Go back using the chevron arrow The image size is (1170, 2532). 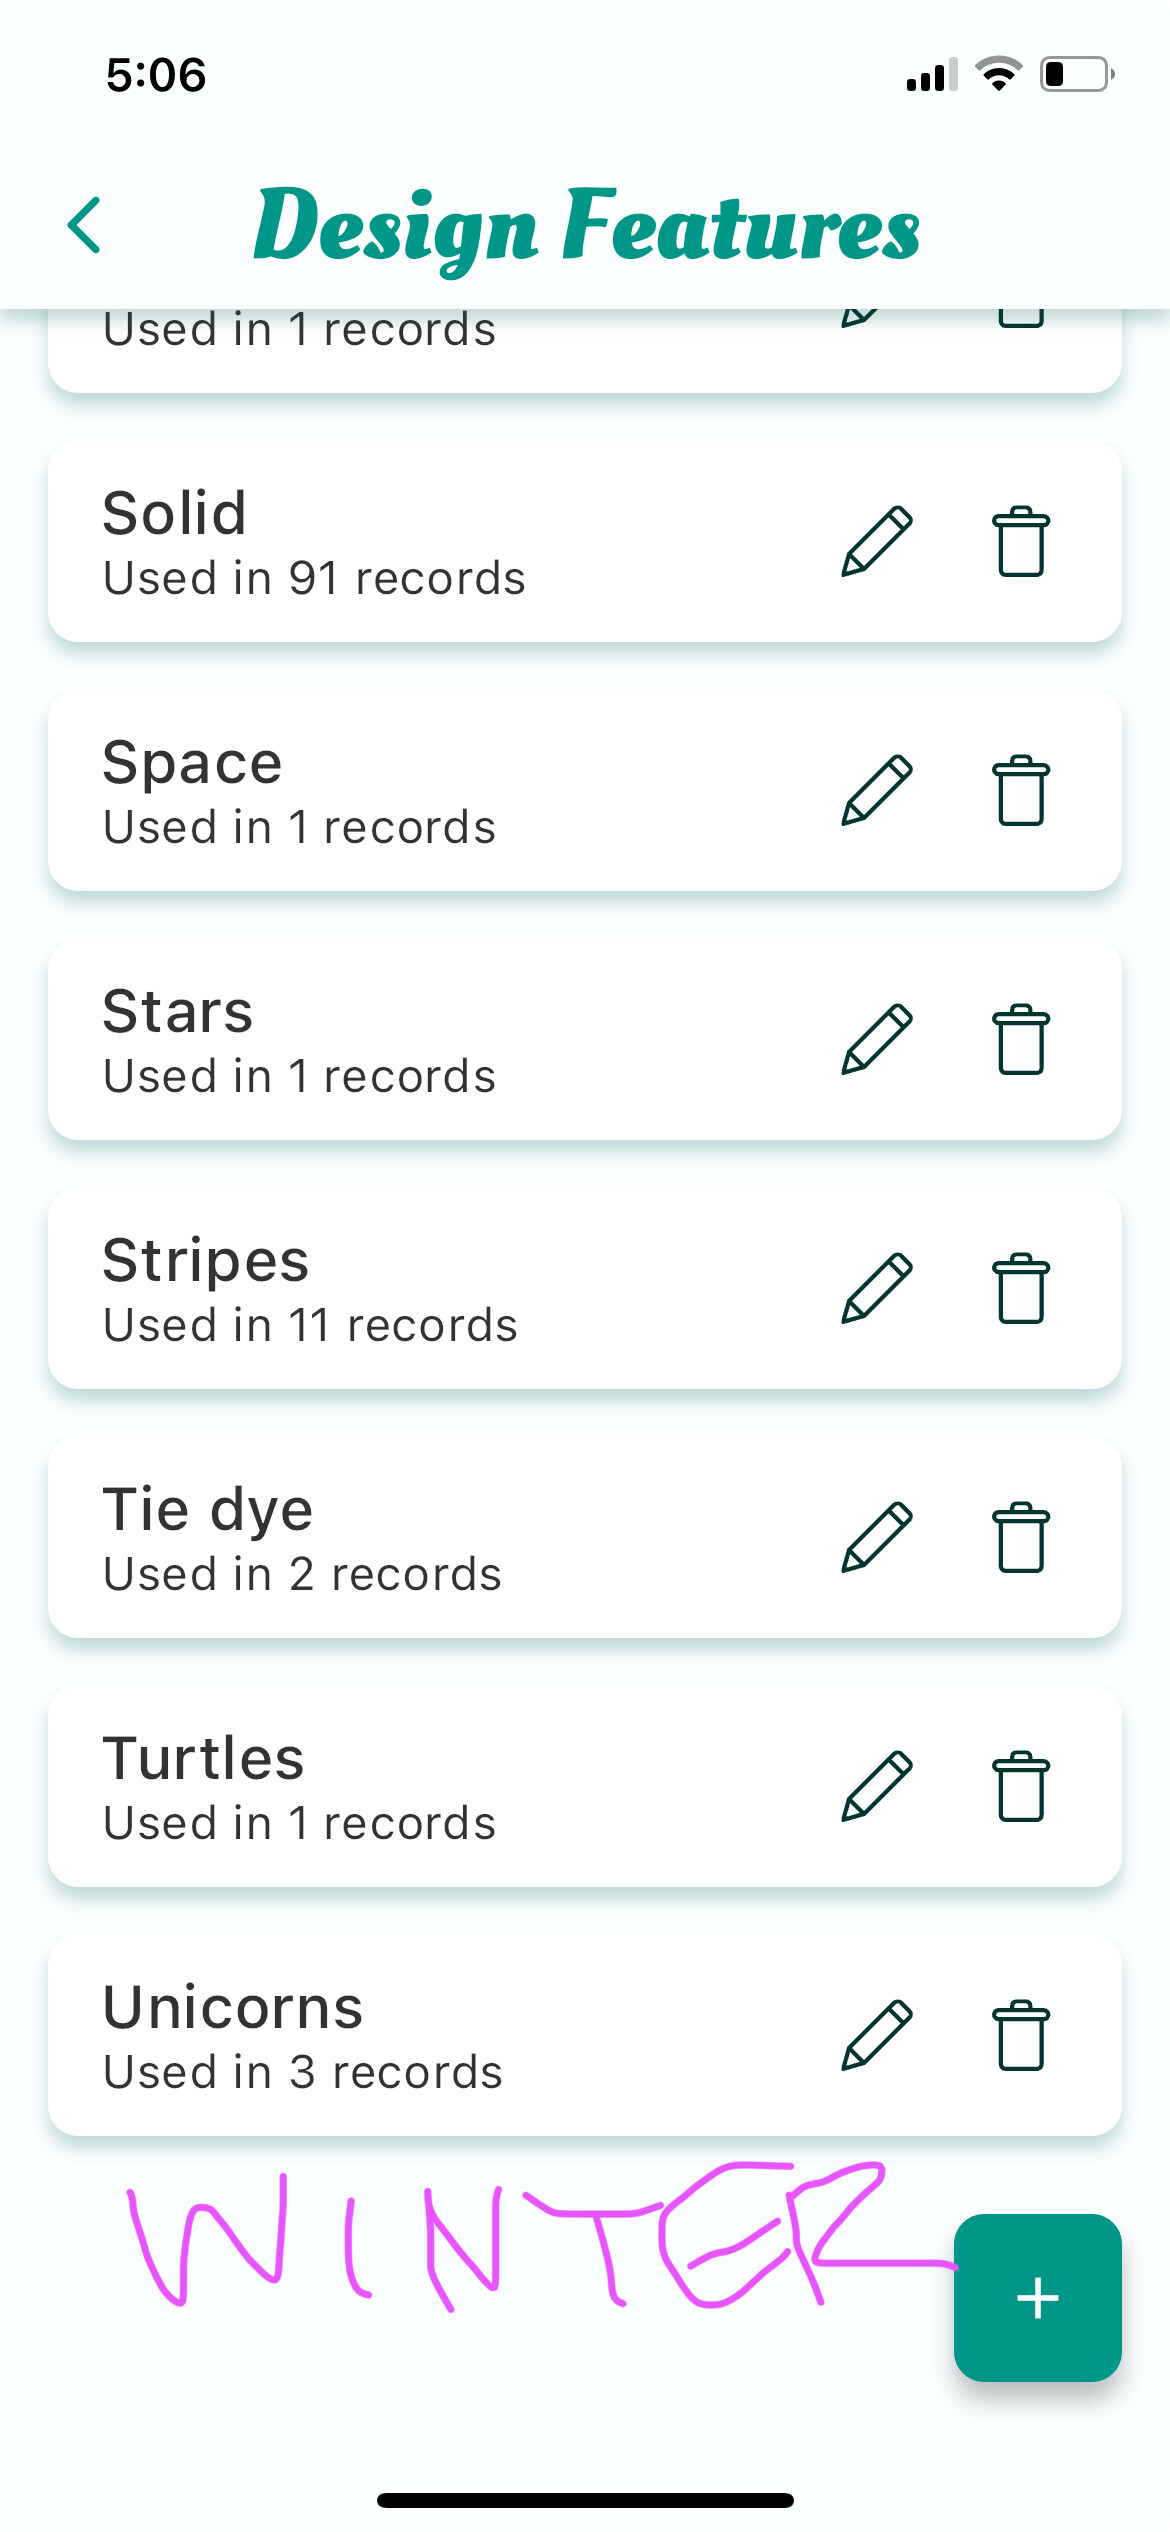(86, 225)
